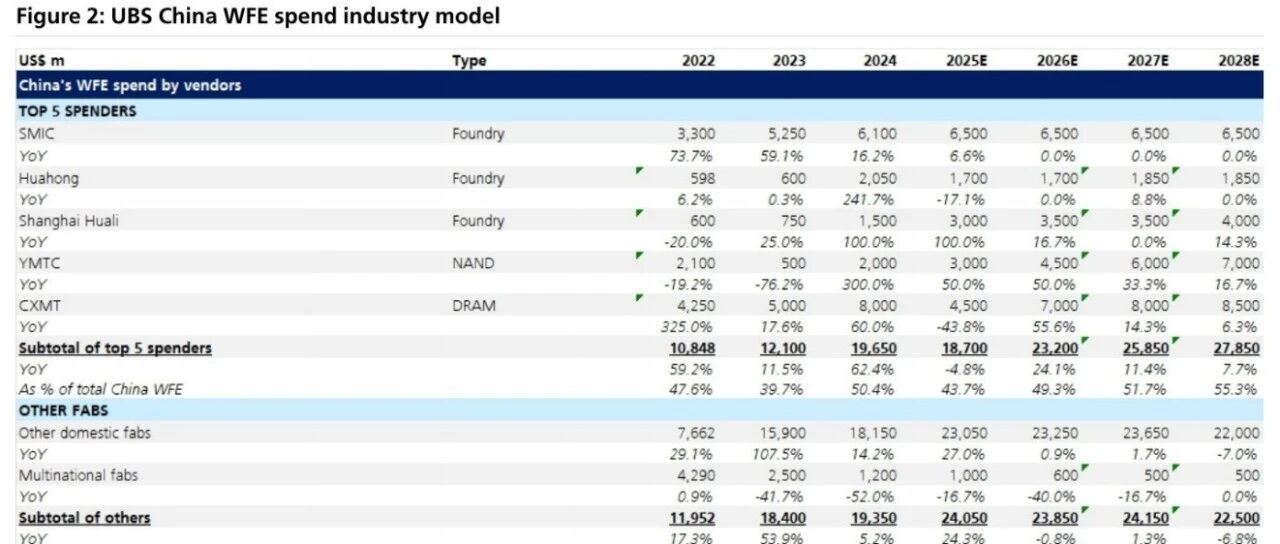Click the Huahong row label
Image resolution: width=1280 pixels, height=544 pixels.
tap(48, 178)
